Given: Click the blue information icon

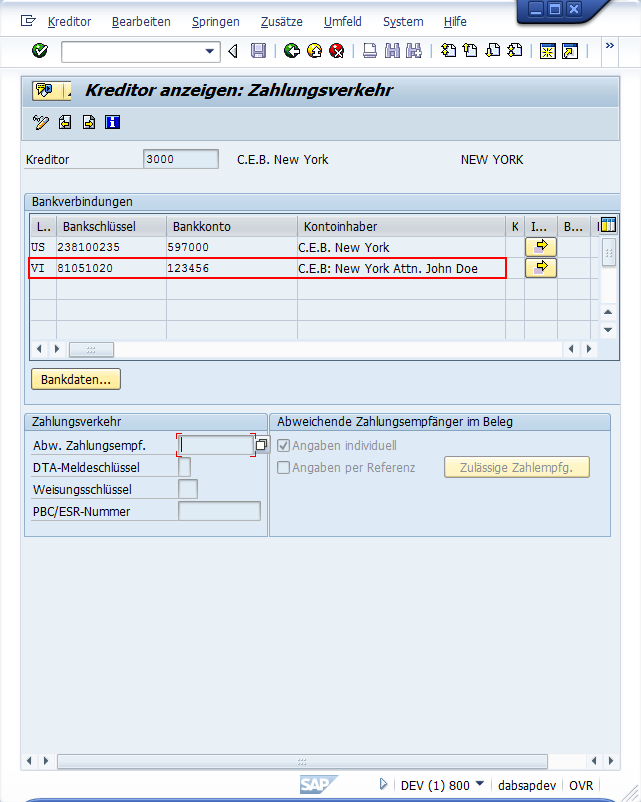Looking at the screenshot, I should click(x=113, y=122).
